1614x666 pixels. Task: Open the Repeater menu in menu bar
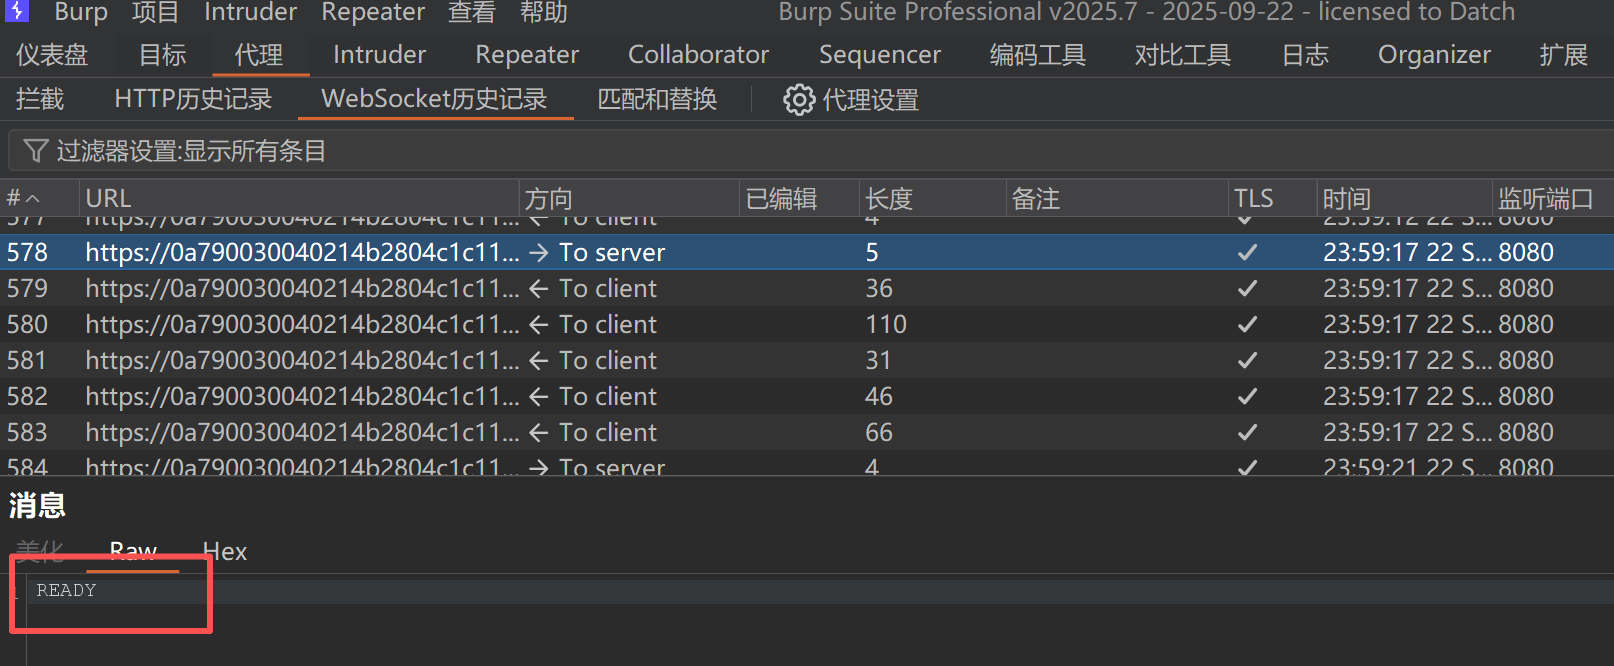point(373,12)
